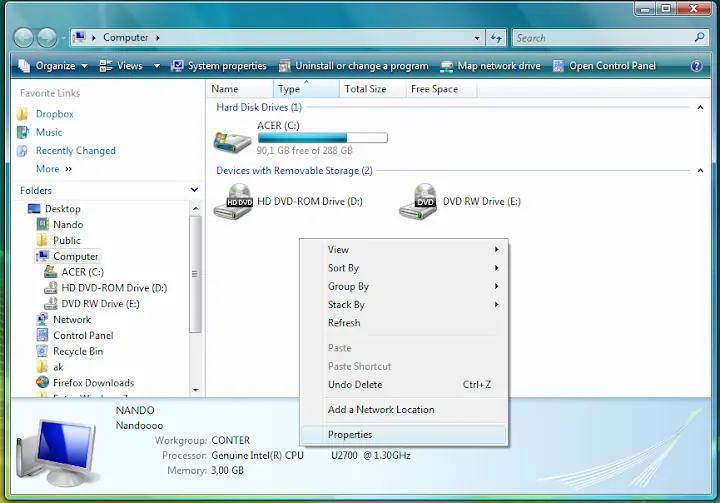The height and width of the screenshot is (503, 720).
Task: Open the Help question mark icon
Action: (x=697, y=66)
